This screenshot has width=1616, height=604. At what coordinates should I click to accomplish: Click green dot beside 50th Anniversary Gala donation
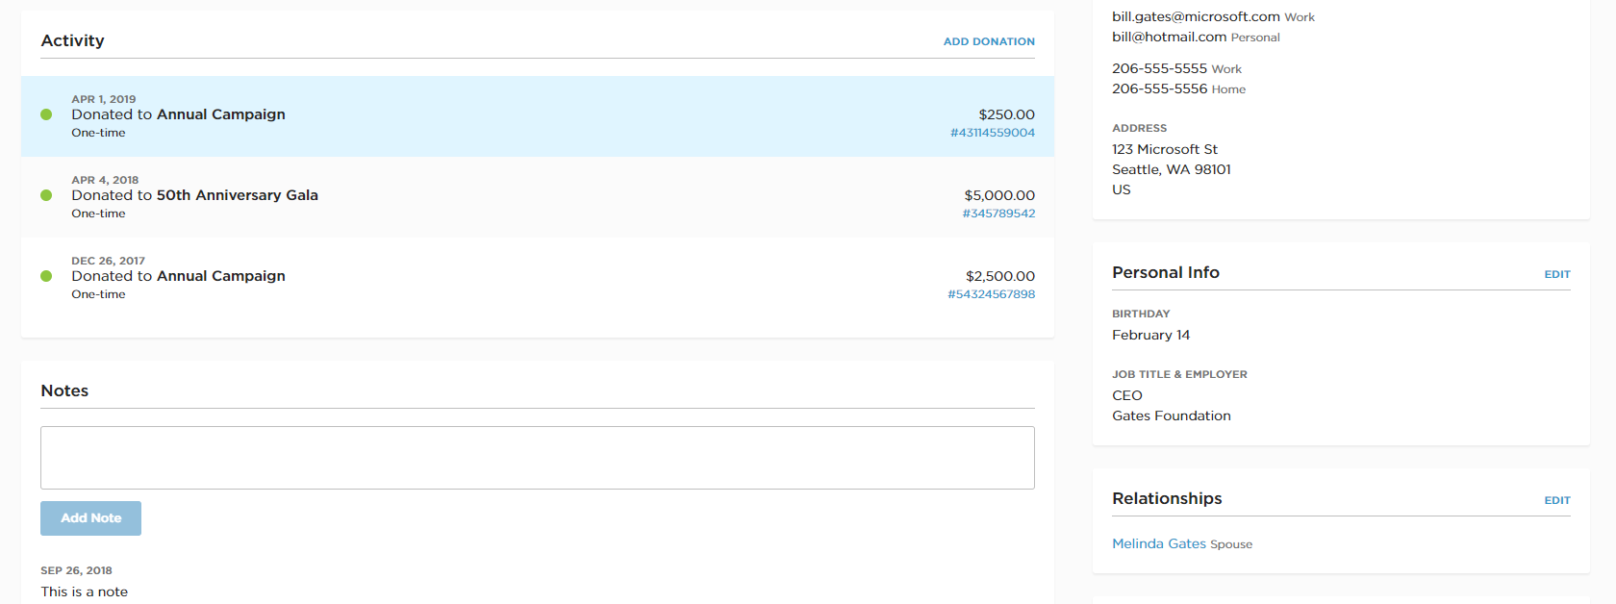[46, 196]
